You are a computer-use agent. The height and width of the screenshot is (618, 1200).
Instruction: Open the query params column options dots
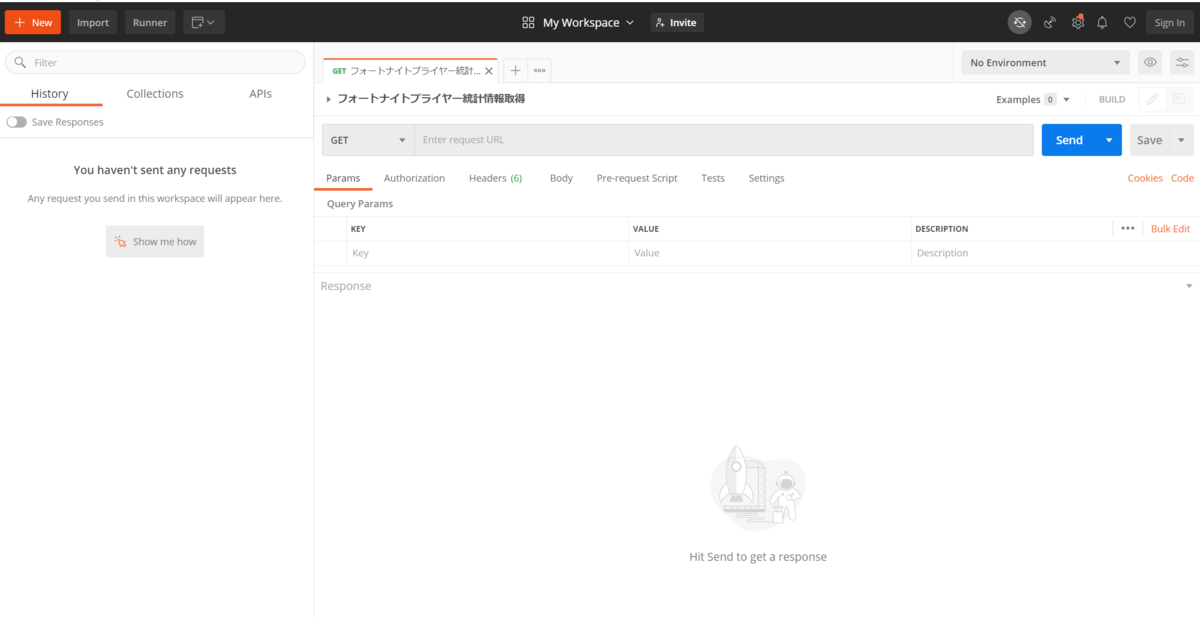click(x=1128, y=229)
